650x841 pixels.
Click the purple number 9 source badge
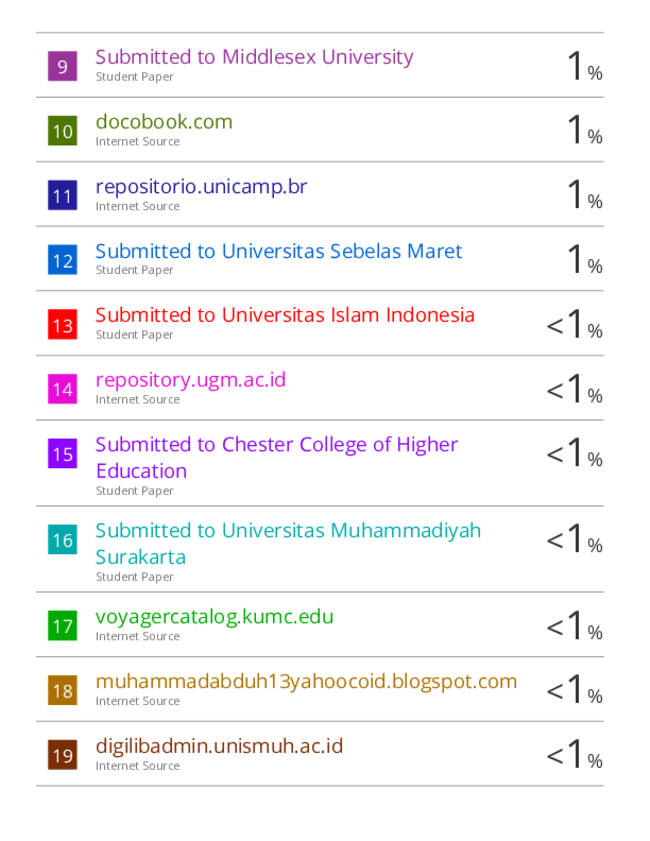coord(62,66)
